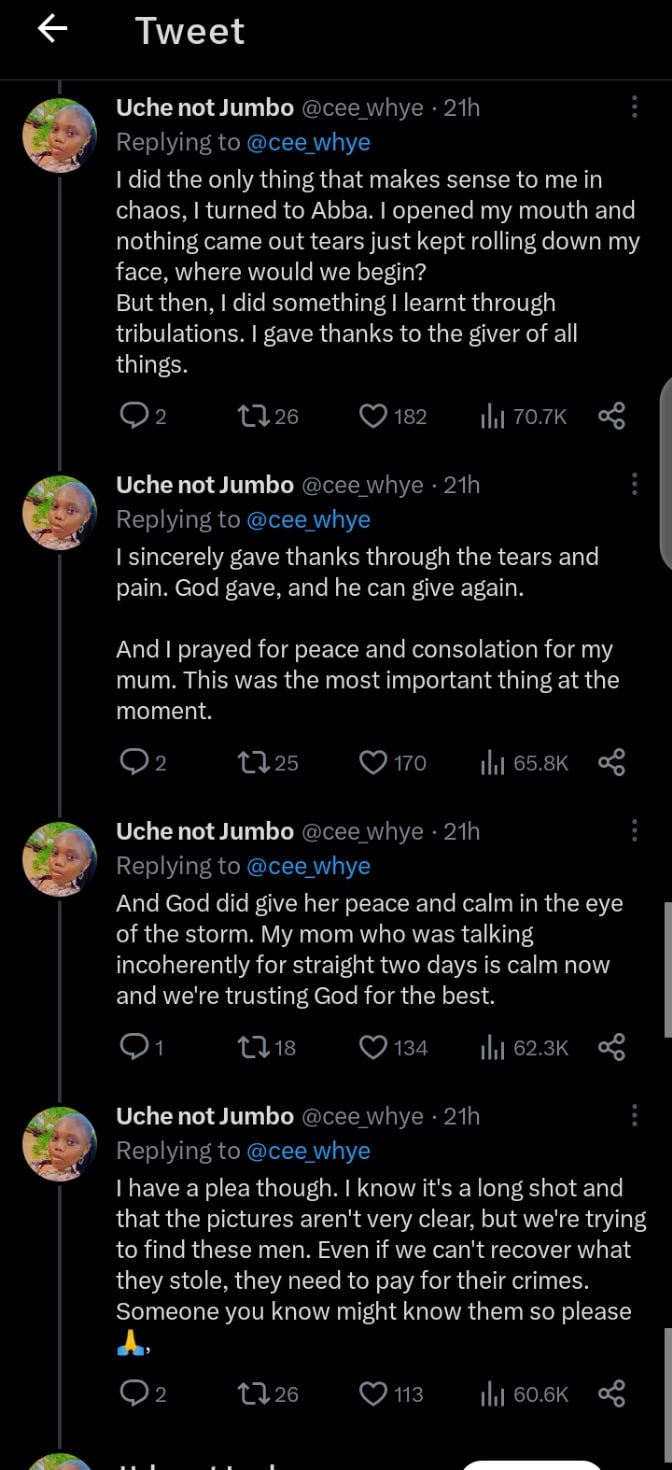Image resolution: width=672 pixels, height=1470 pixels.
Task: Open profile picture on the plea tweet
Action: (x=60, y=1142)
